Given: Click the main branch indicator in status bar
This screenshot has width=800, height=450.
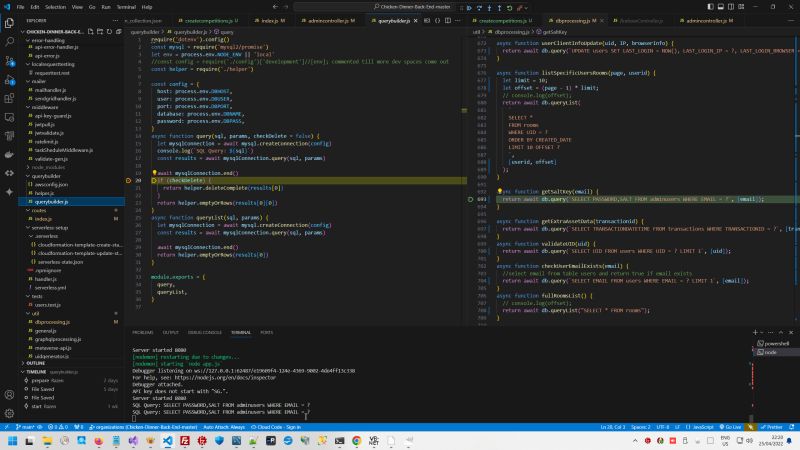Looking at the screenshot, I should pyautogui.click(x=25, y=427).
